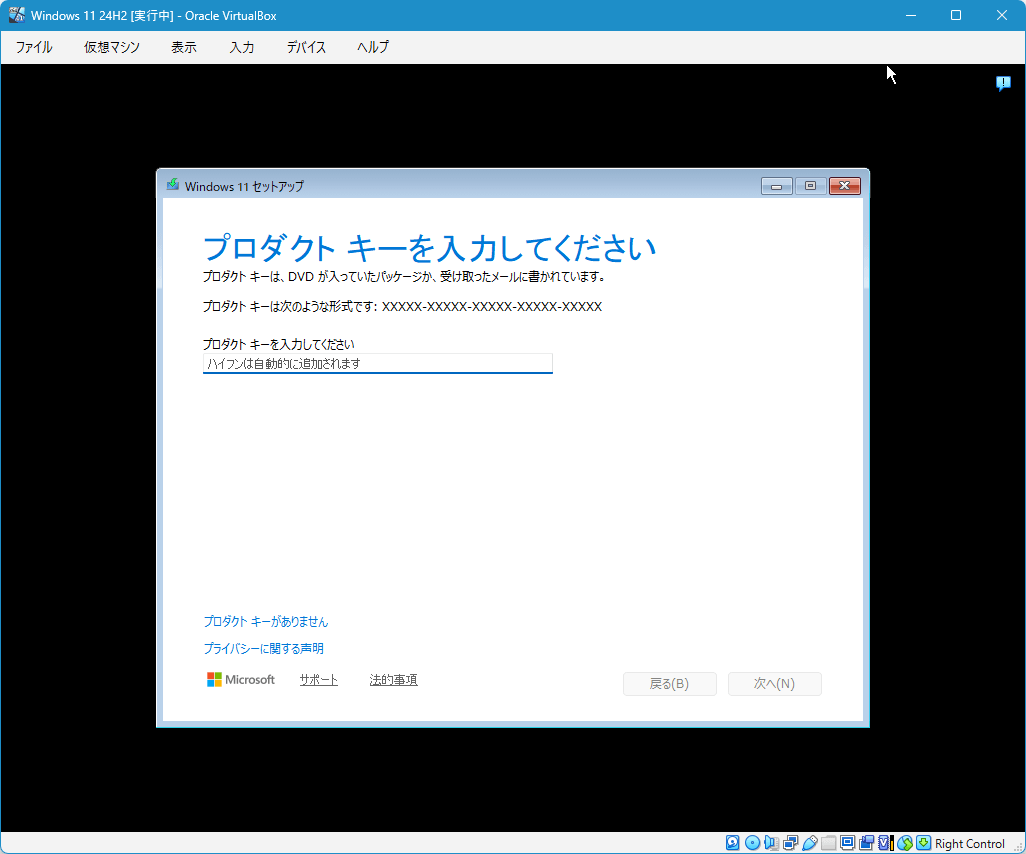Click the green down-arrow keyboard capture icon
This screenshot has height=854, width=1026.
(x=923, y=843)
